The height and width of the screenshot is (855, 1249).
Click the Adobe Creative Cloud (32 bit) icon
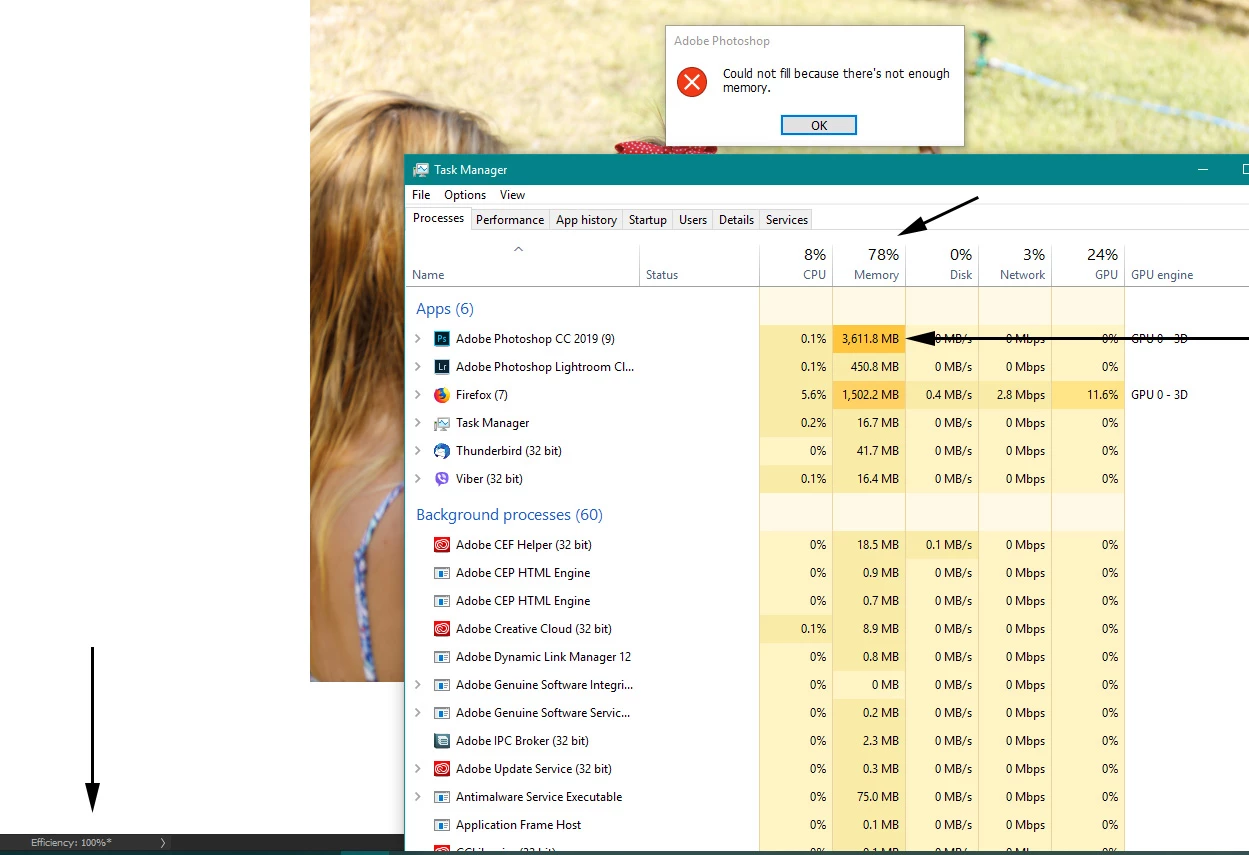[442, 629]
